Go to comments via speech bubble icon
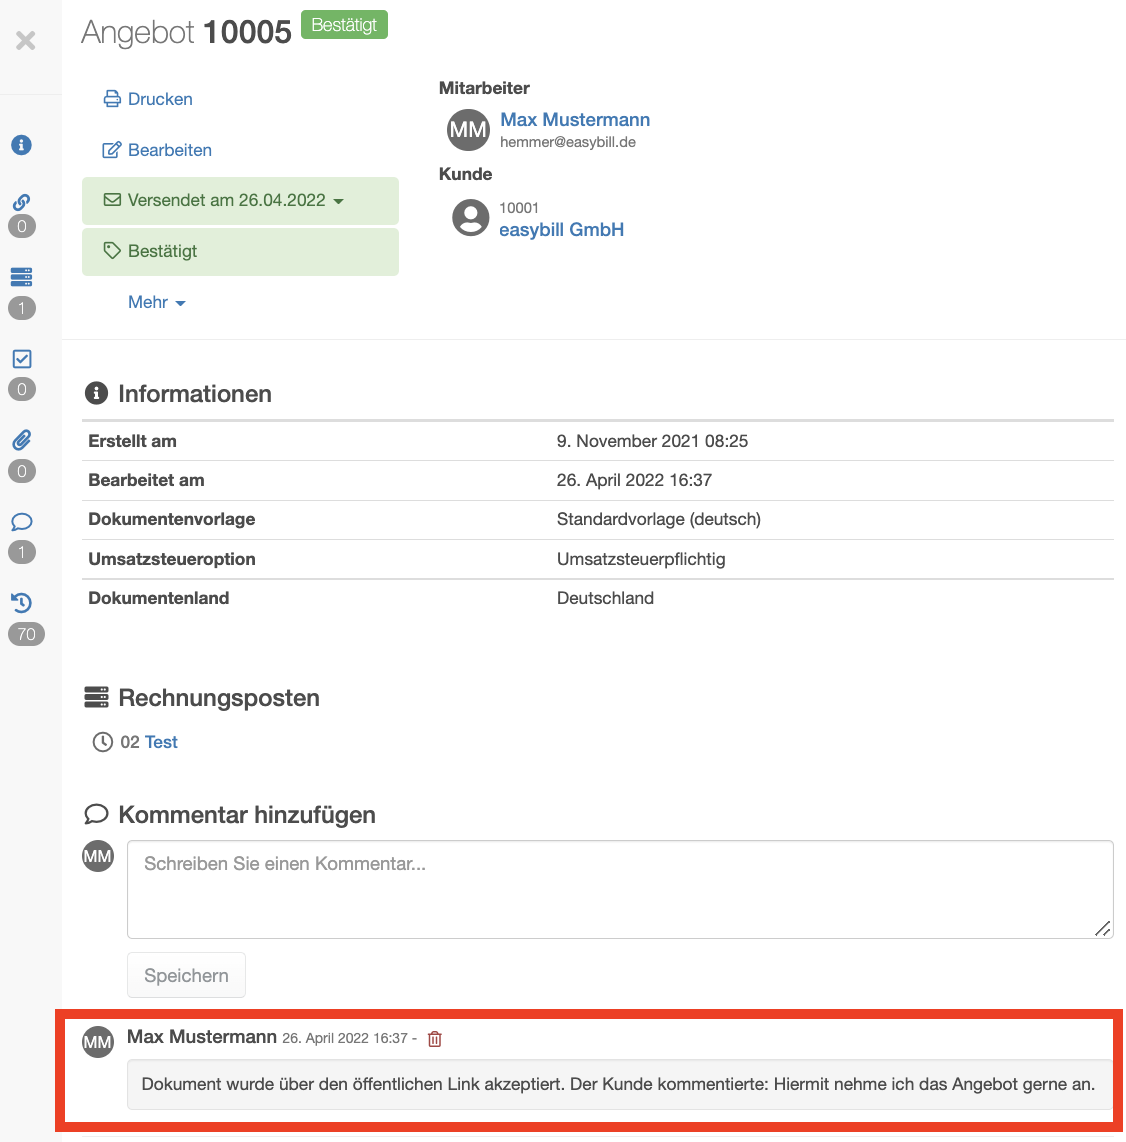The image size is (1126, 1142). click(x=22, y=521)
